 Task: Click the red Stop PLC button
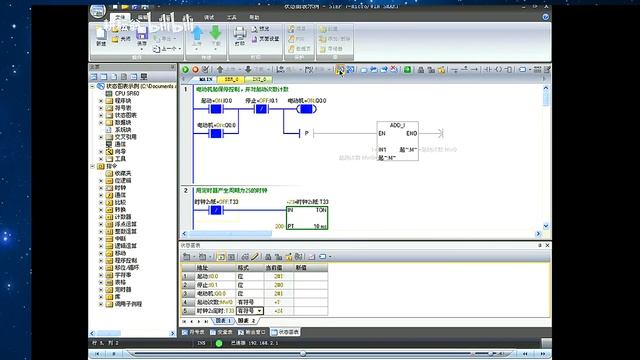pos(195,69)
